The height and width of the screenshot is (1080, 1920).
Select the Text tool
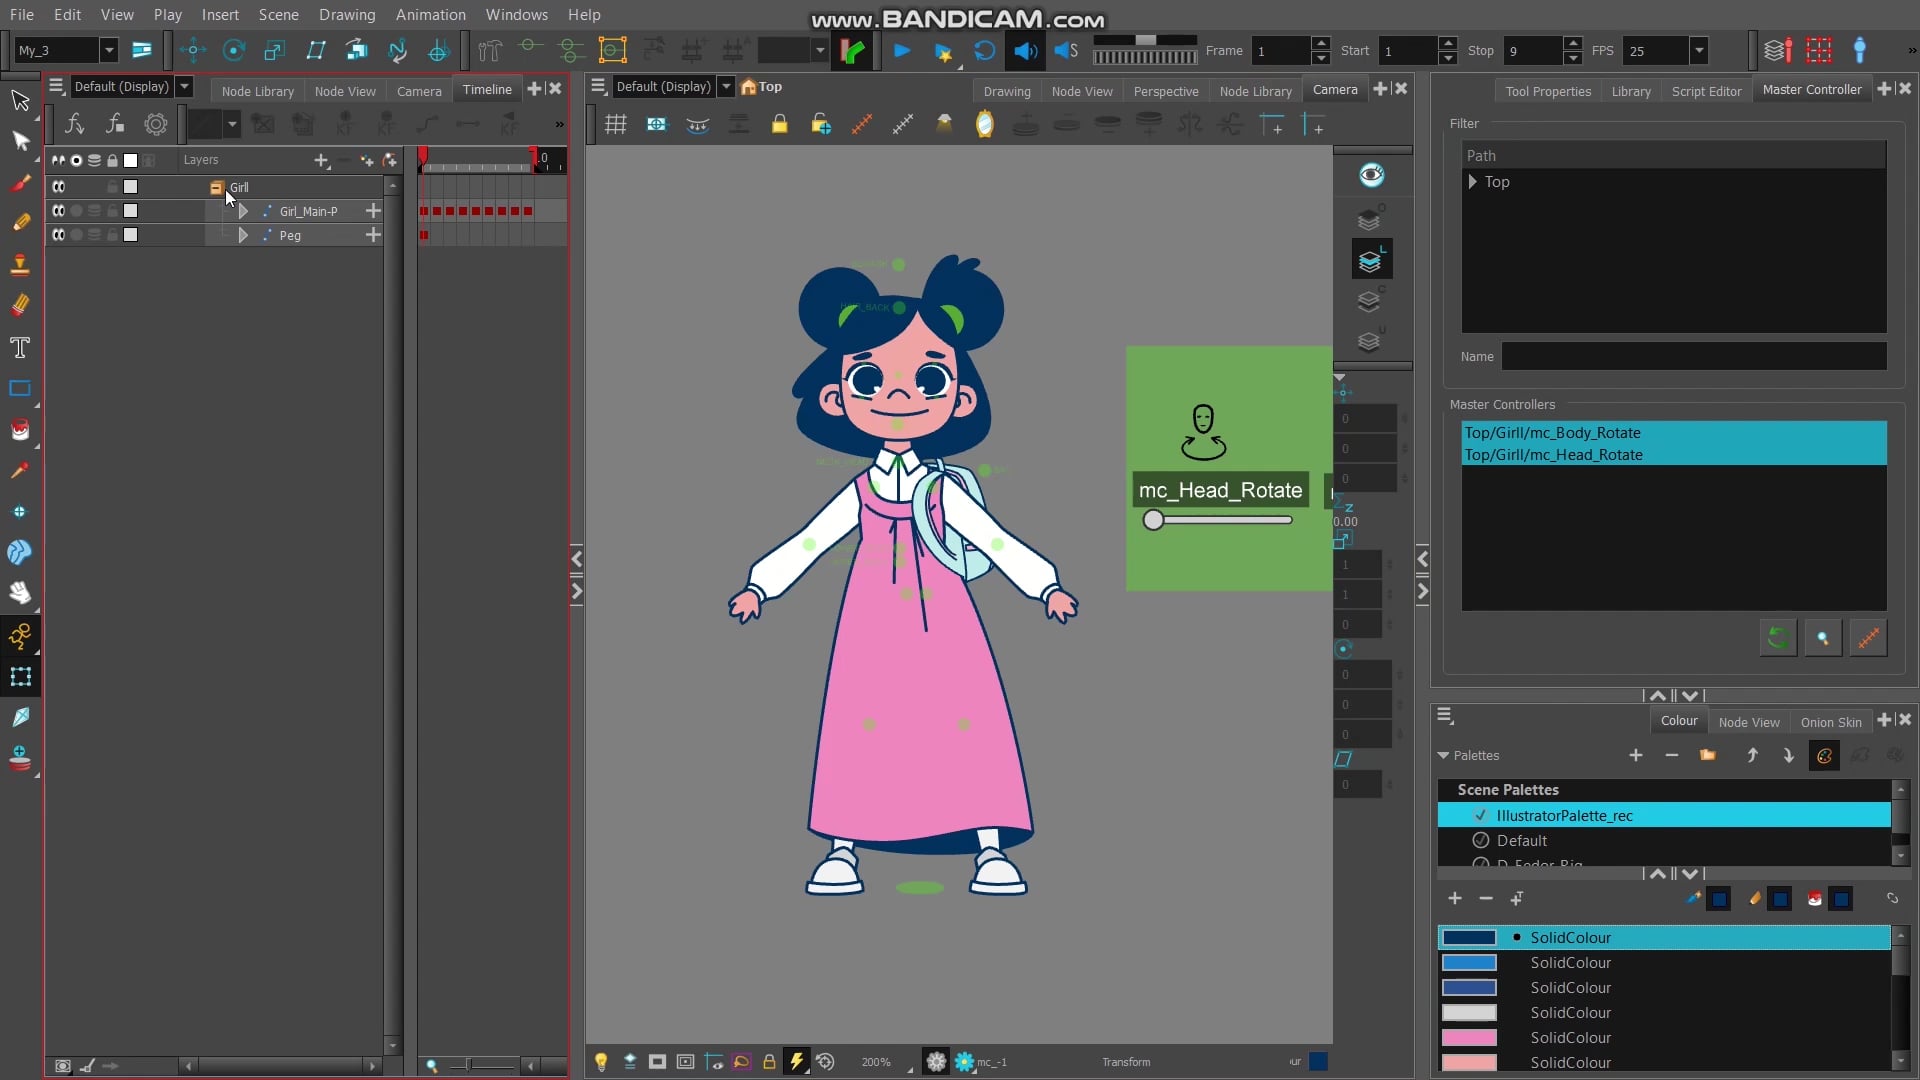click(x=20, y=347)
